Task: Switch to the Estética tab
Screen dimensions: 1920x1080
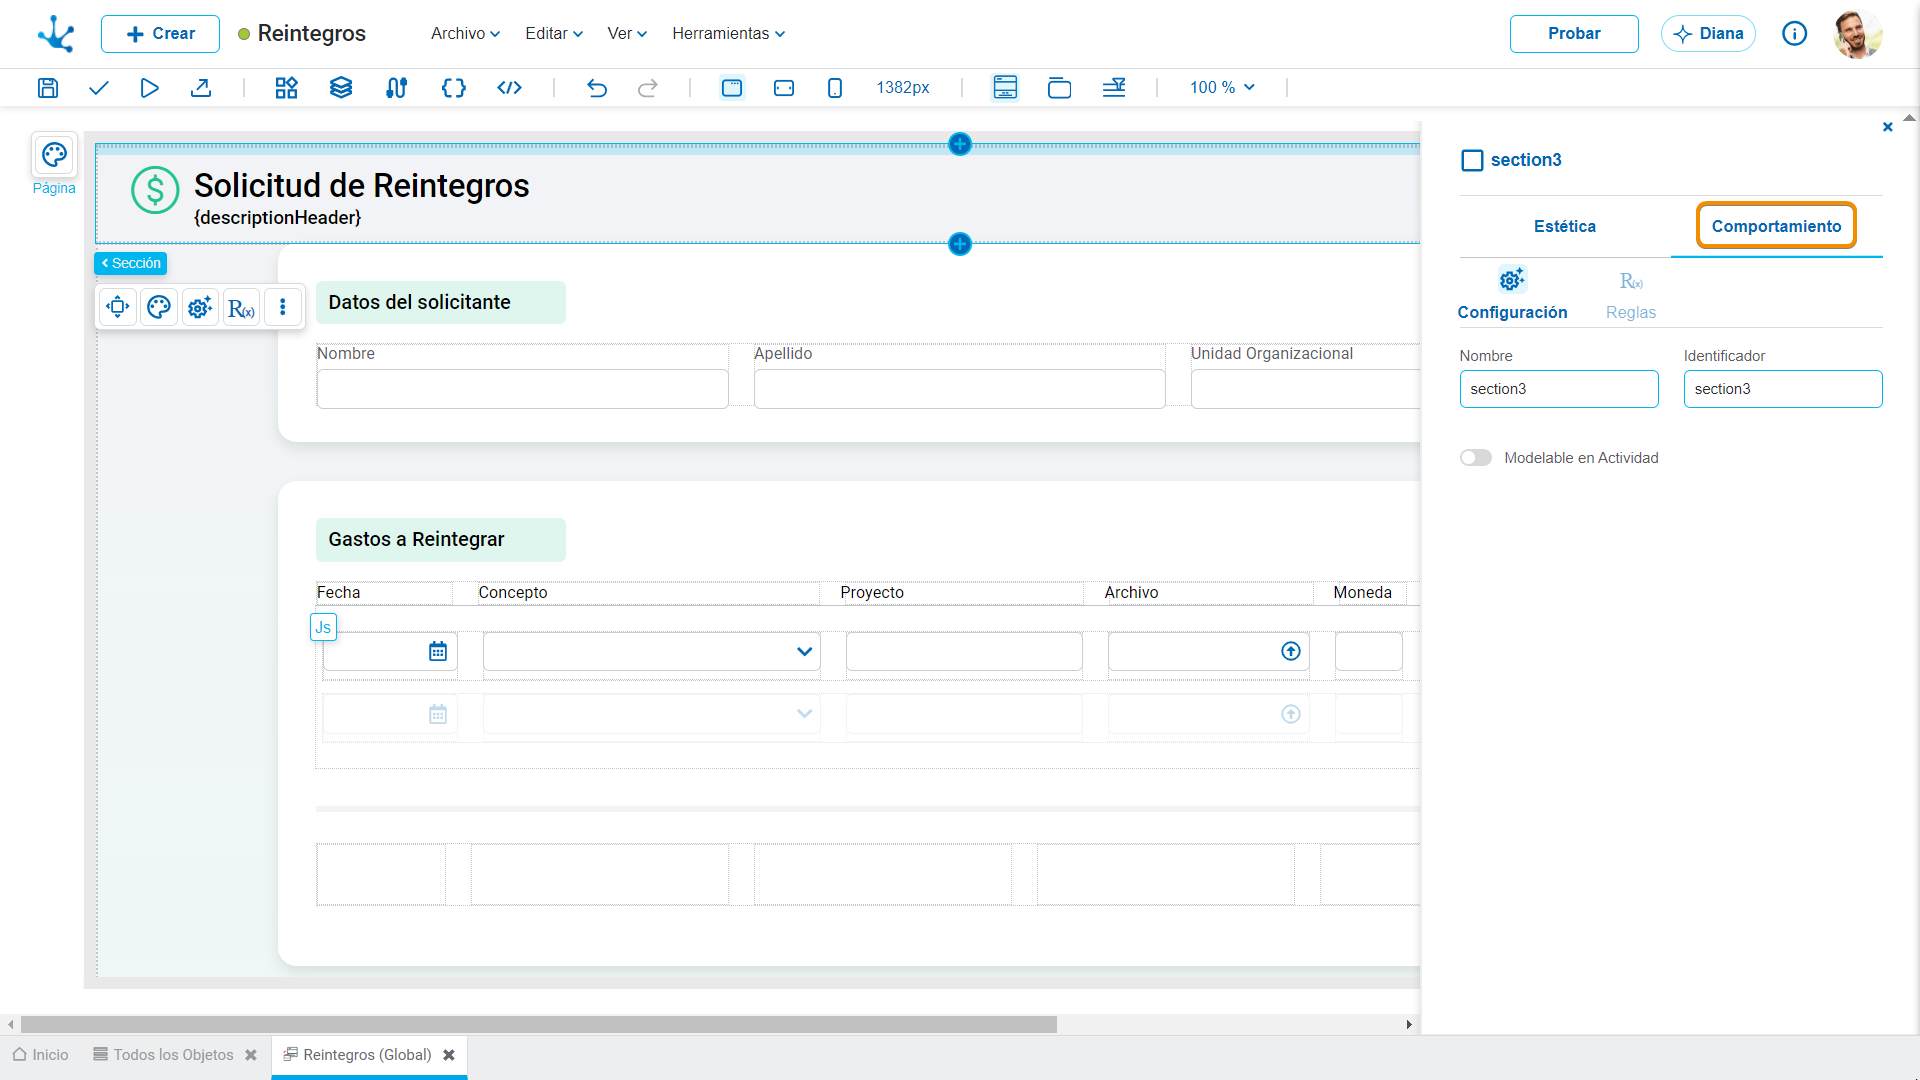Action: coord(1565,227)
